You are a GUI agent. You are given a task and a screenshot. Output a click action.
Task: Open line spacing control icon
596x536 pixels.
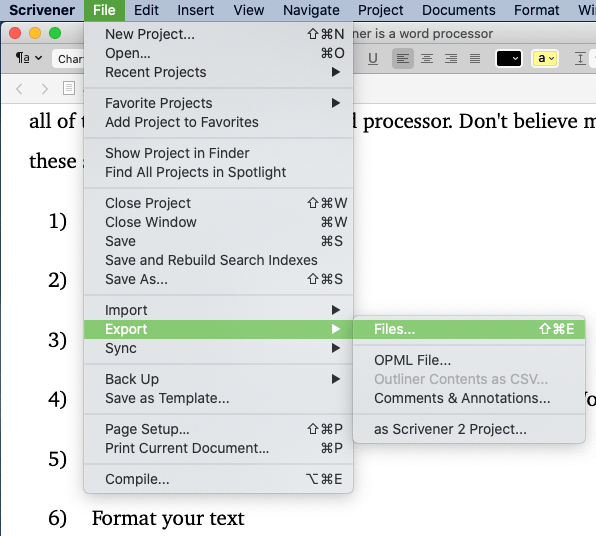click(580, 59)
